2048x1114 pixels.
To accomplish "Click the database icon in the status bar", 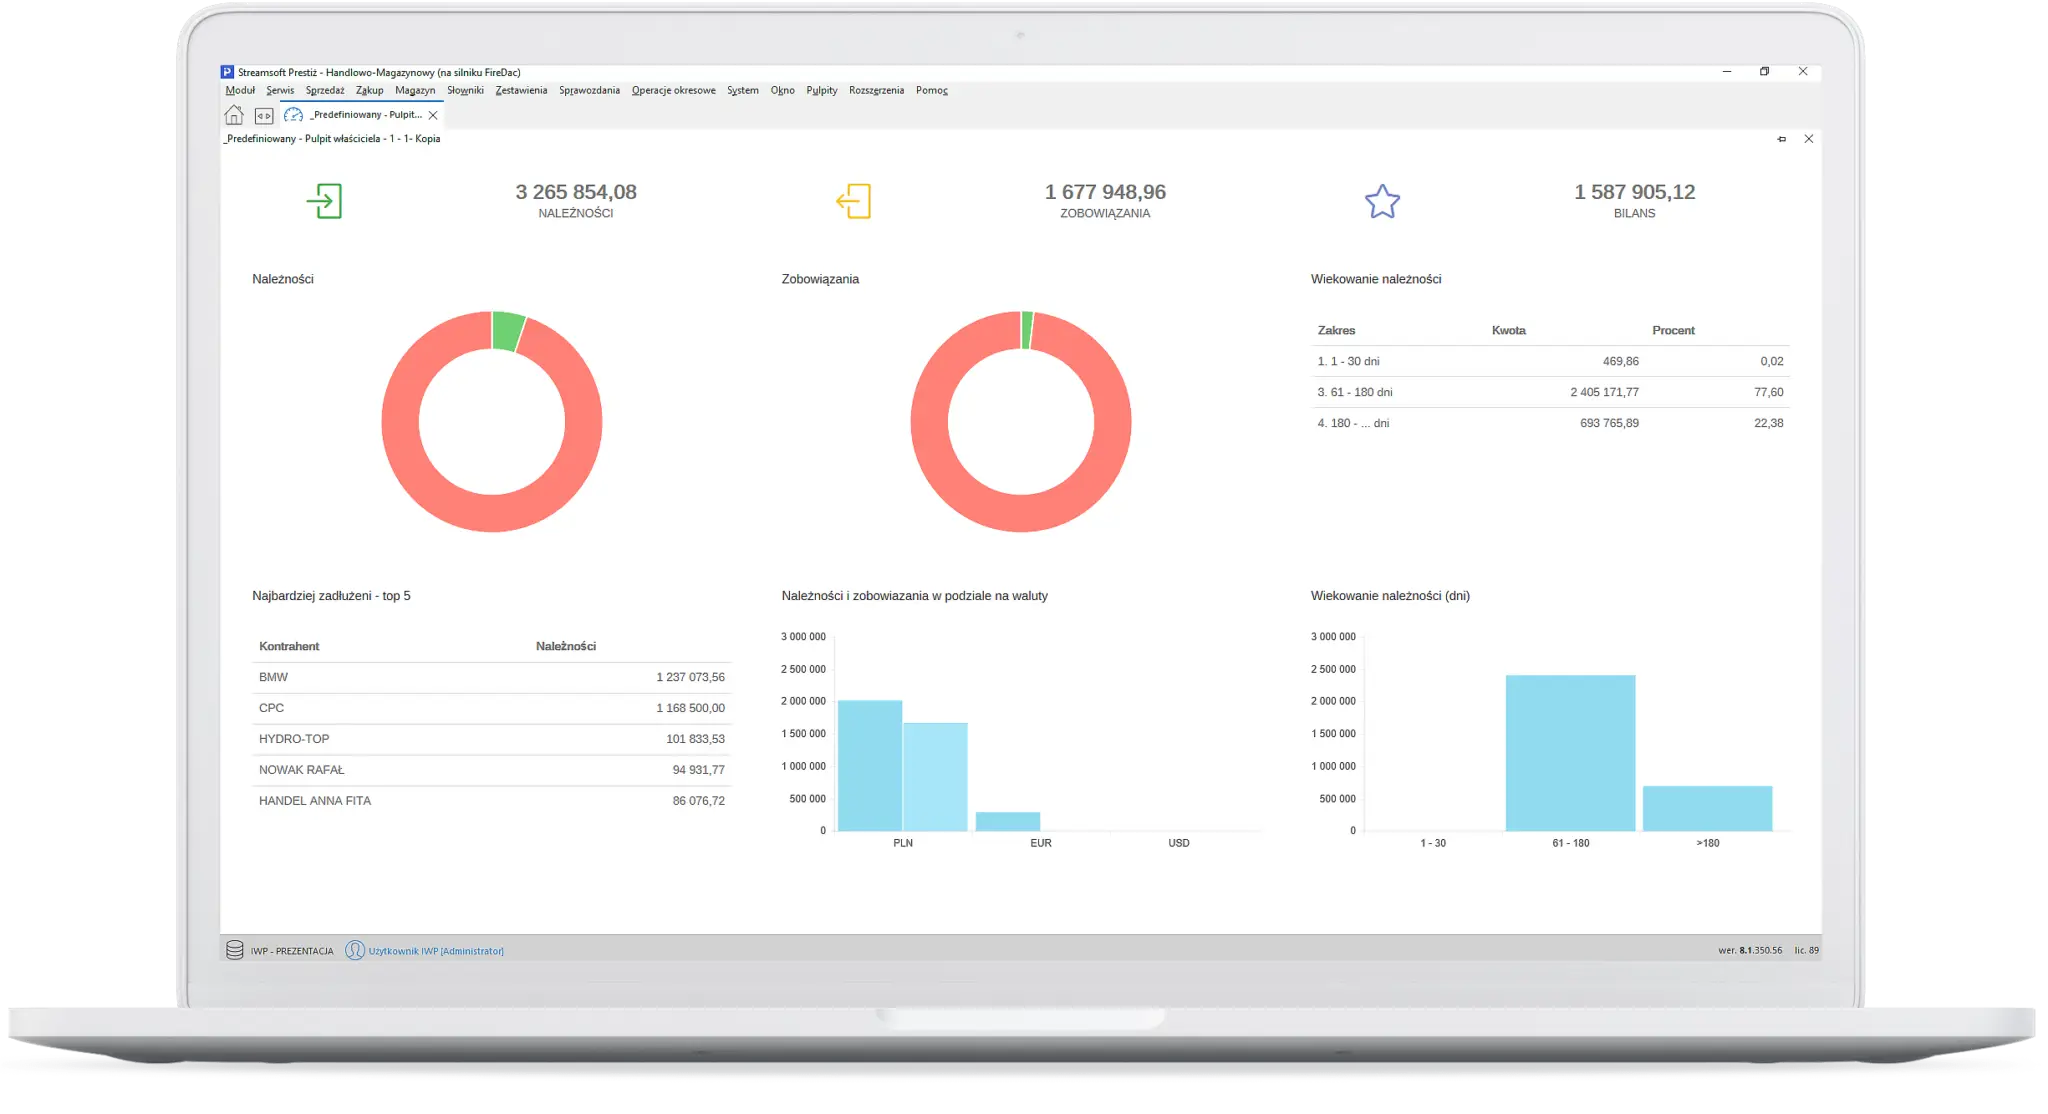I will [235, 950].
